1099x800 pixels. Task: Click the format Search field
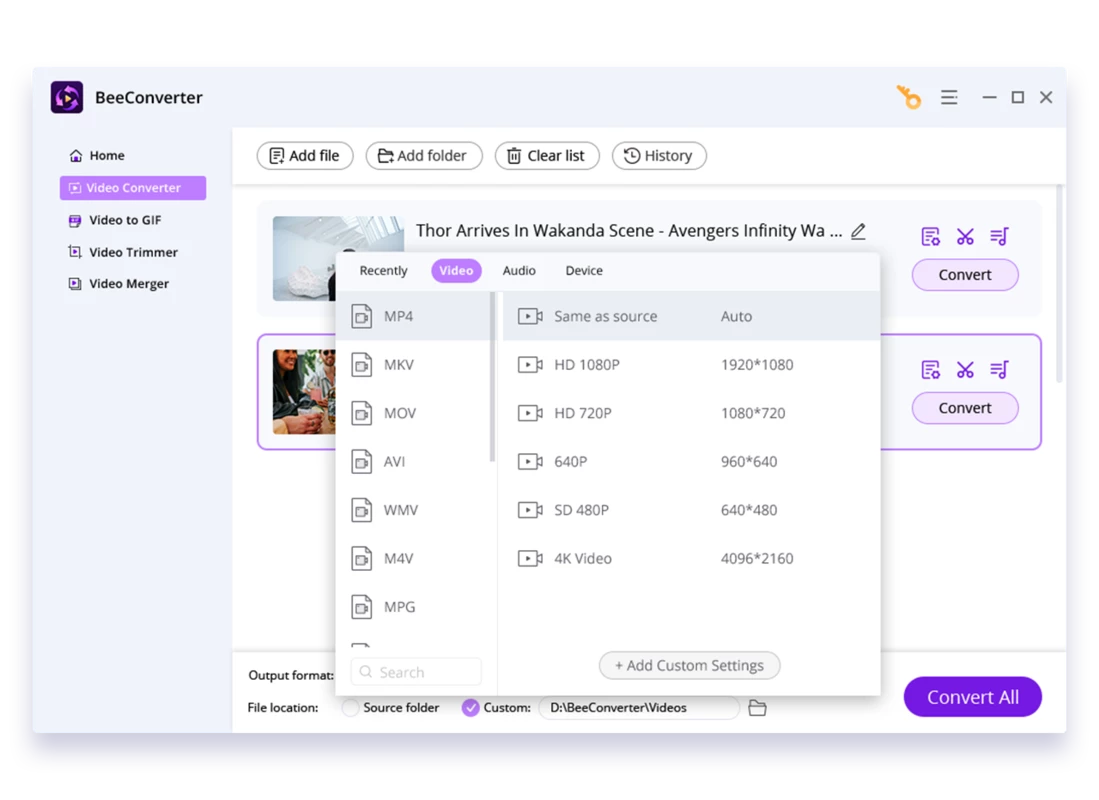[416, 672]
